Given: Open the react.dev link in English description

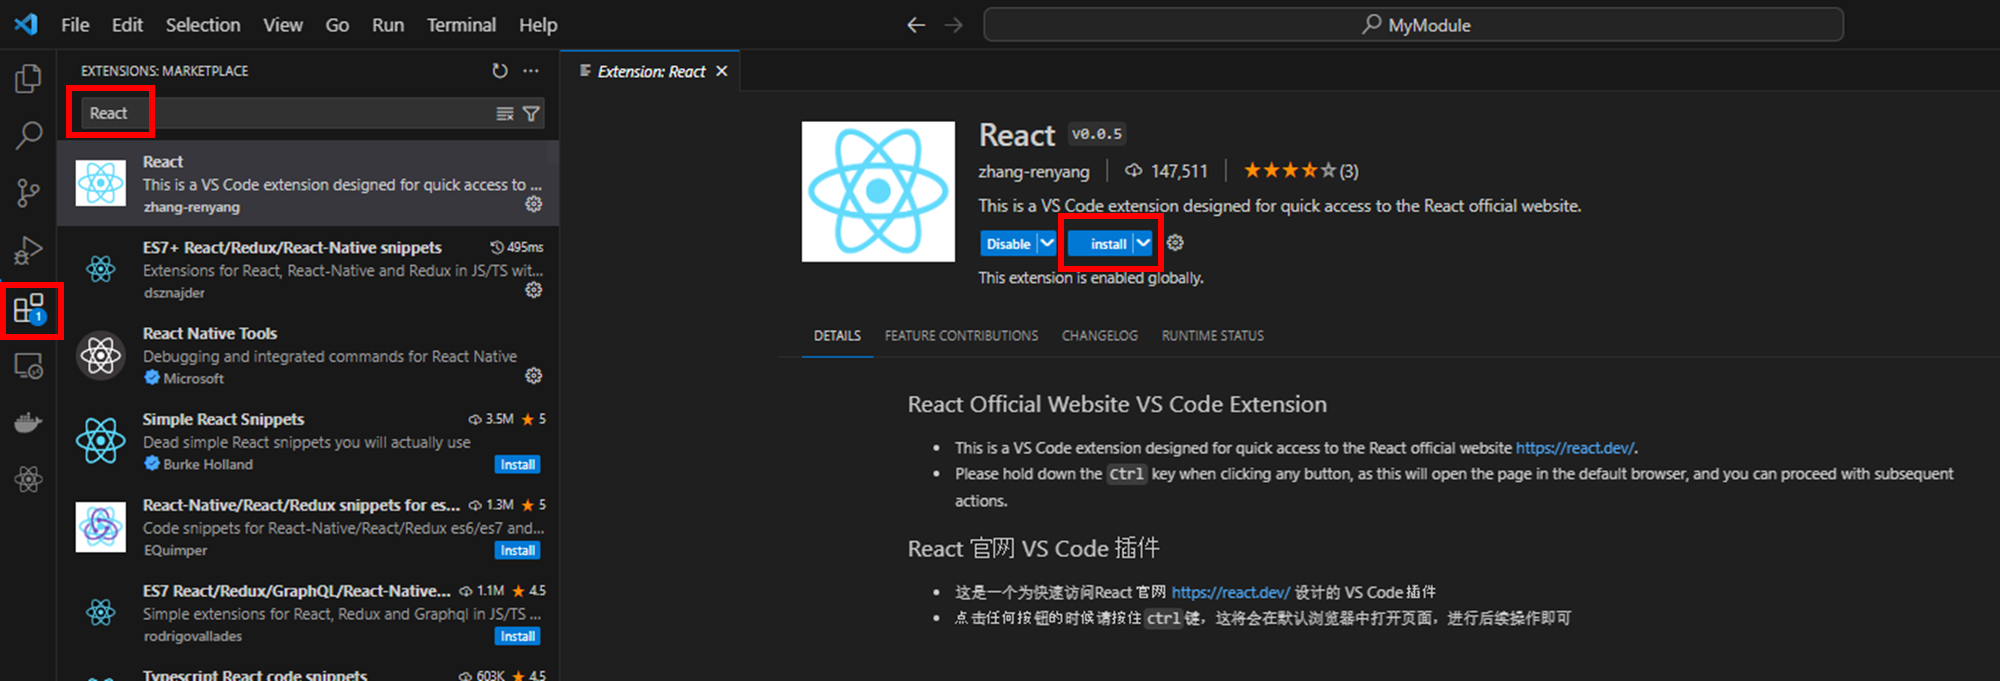Looking at the screenshot, I should [x=1575, y=448].
